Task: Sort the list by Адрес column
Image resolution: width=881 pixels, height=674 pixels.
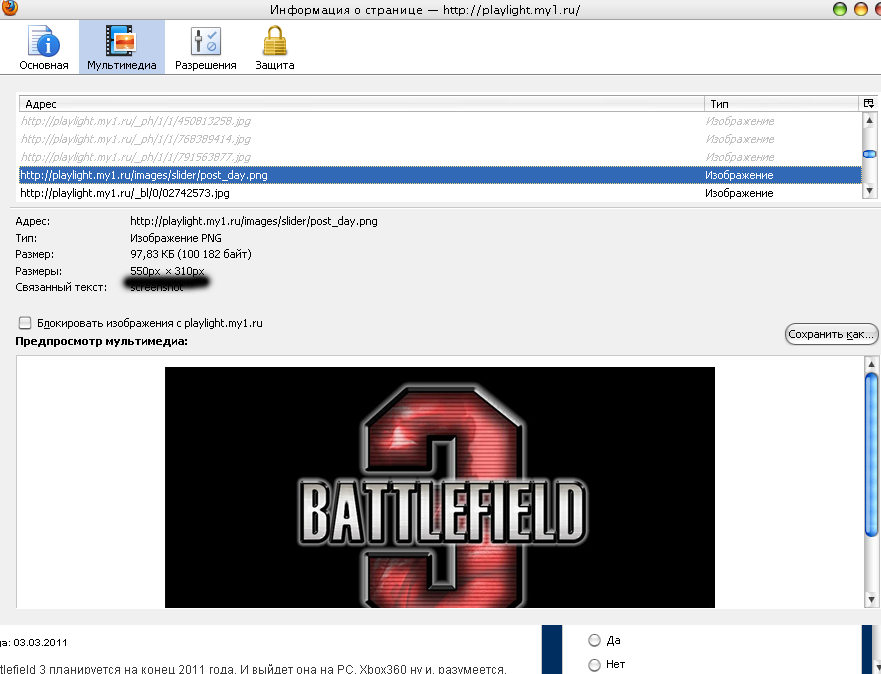Action: [362, 104]
